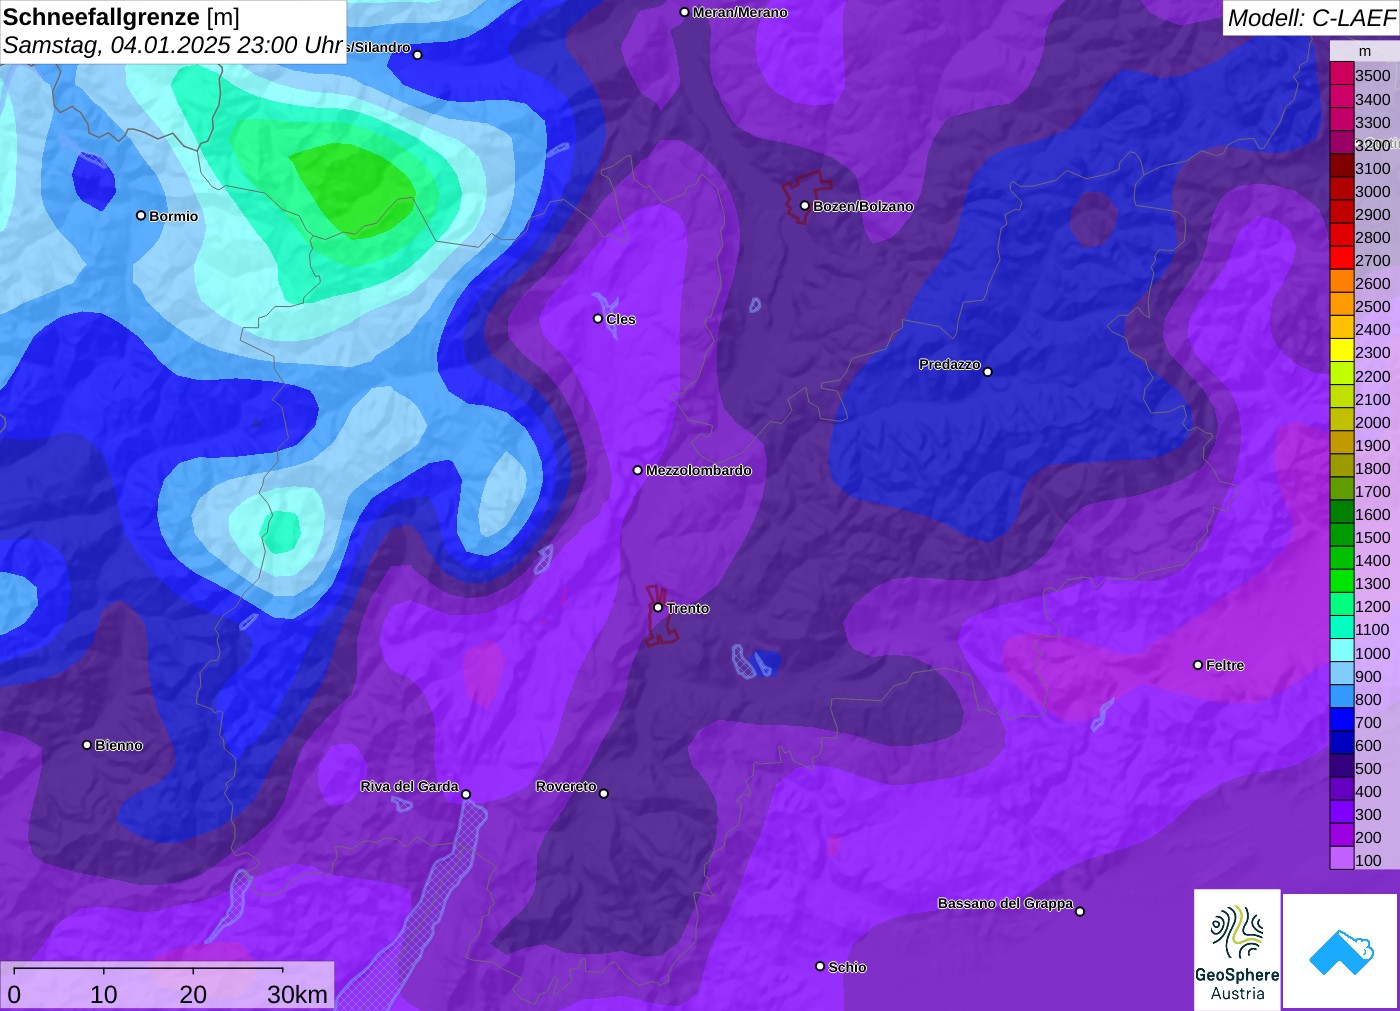Click the red Trento city outline
The height and width of the screenshot is (1011, 1400).
point(660,616)
